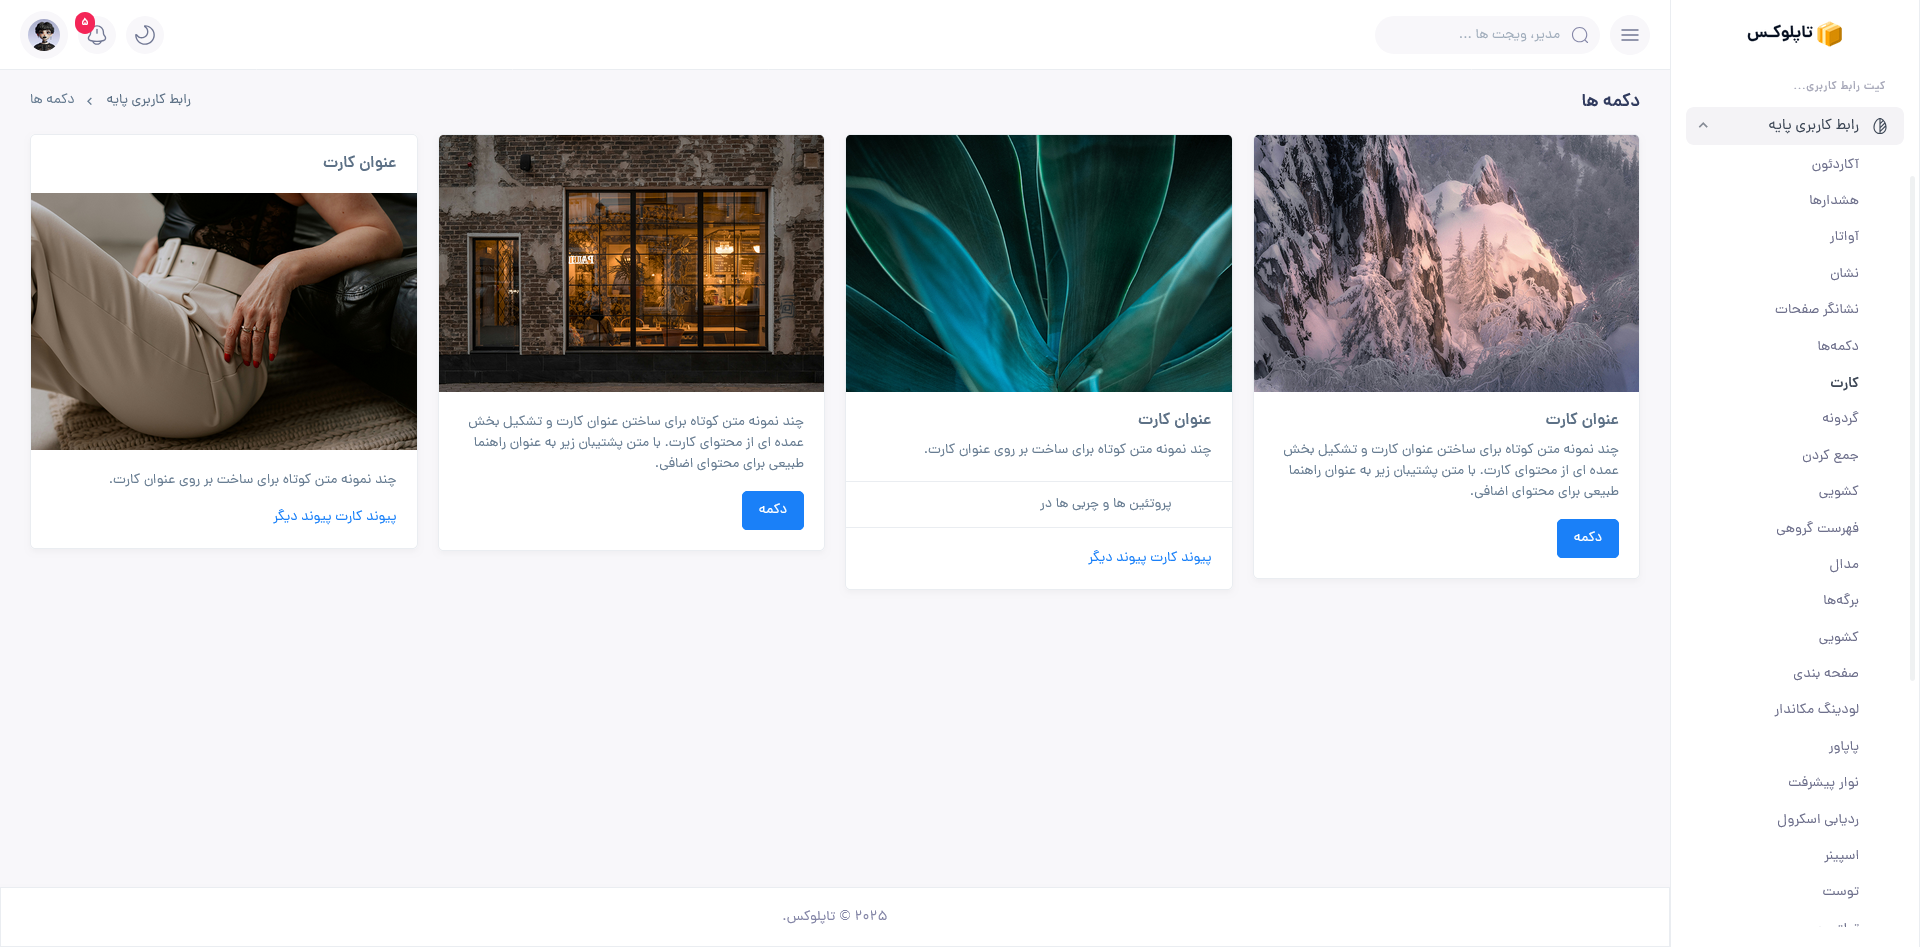The height and width of the screenshot is (947, 1920).
Task: Toggle dark mode moon icon
Action: point(145,35)
